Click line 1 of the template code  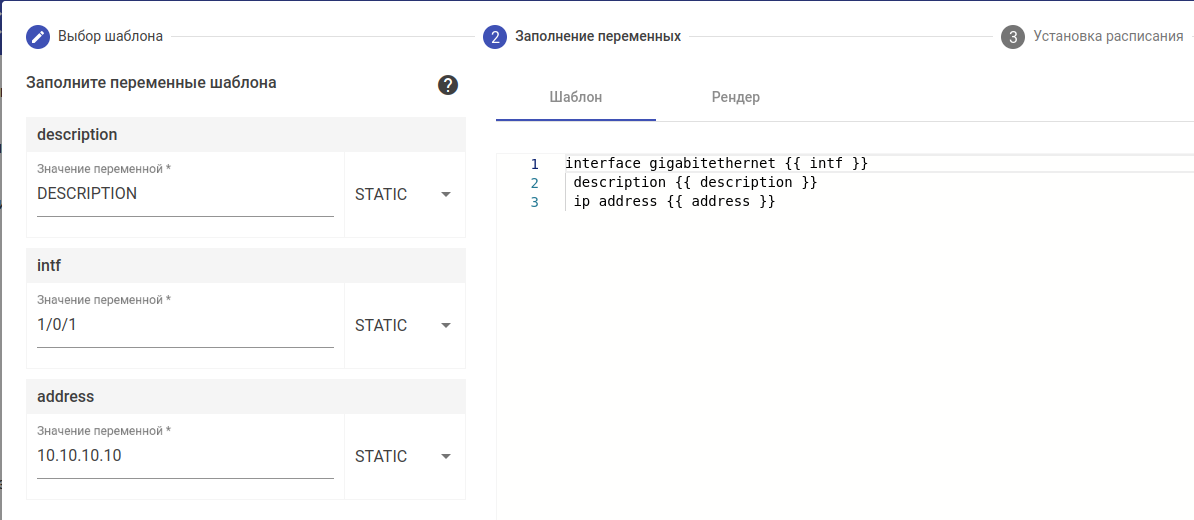coord(716,163)
